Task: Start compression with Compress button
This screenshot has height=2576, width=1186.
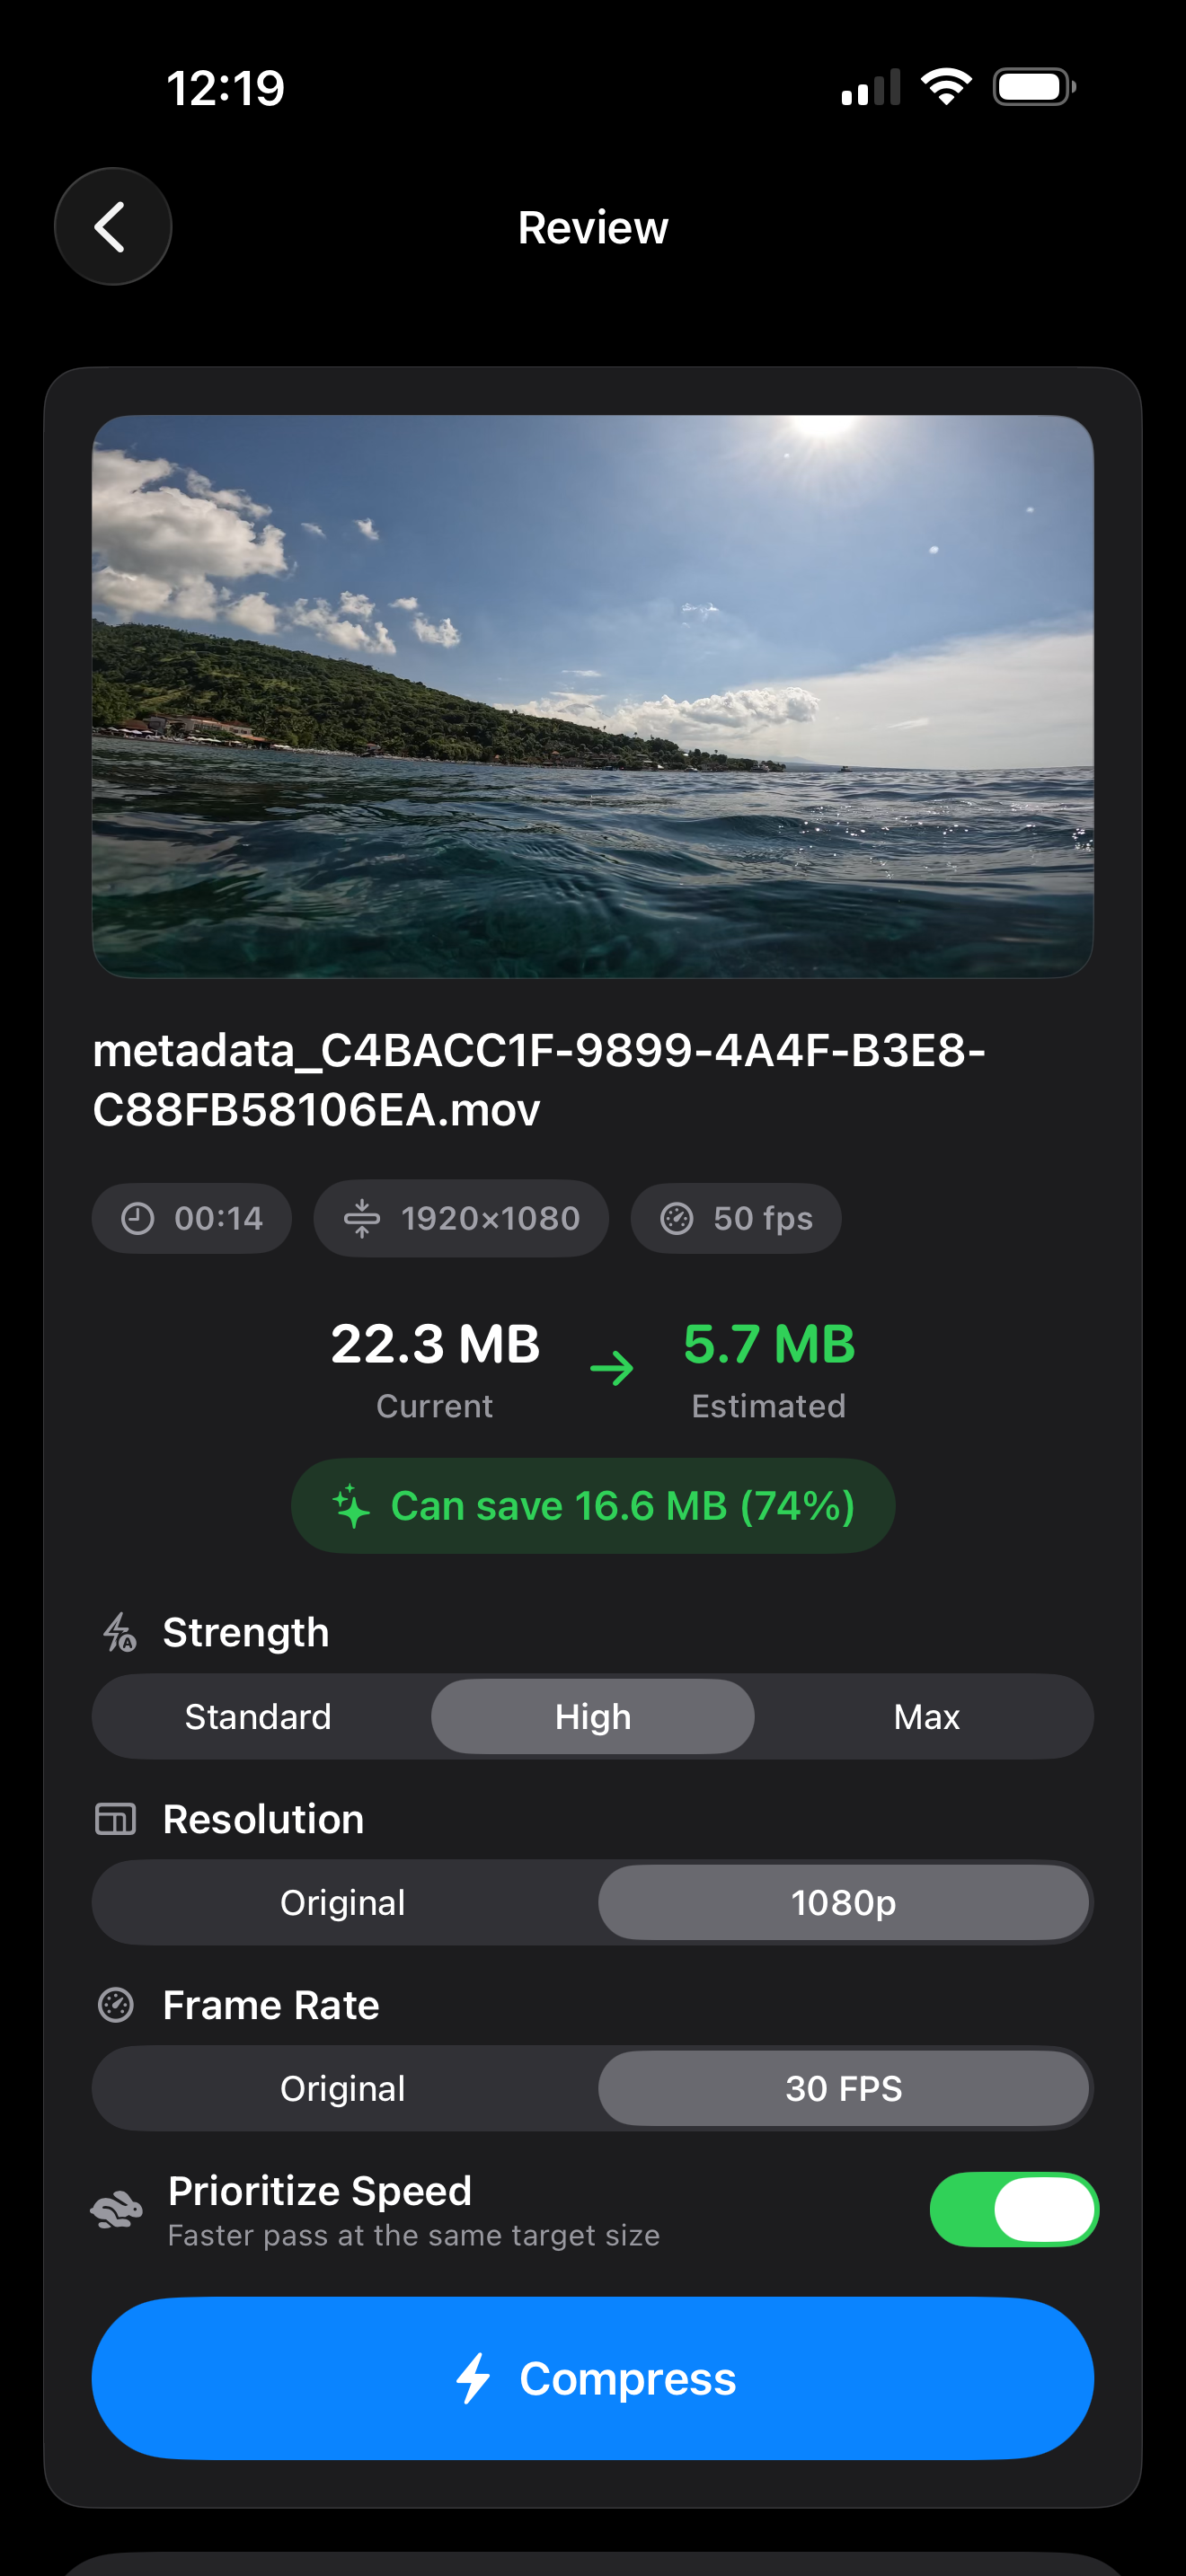Action: (x=593, y=2378)
